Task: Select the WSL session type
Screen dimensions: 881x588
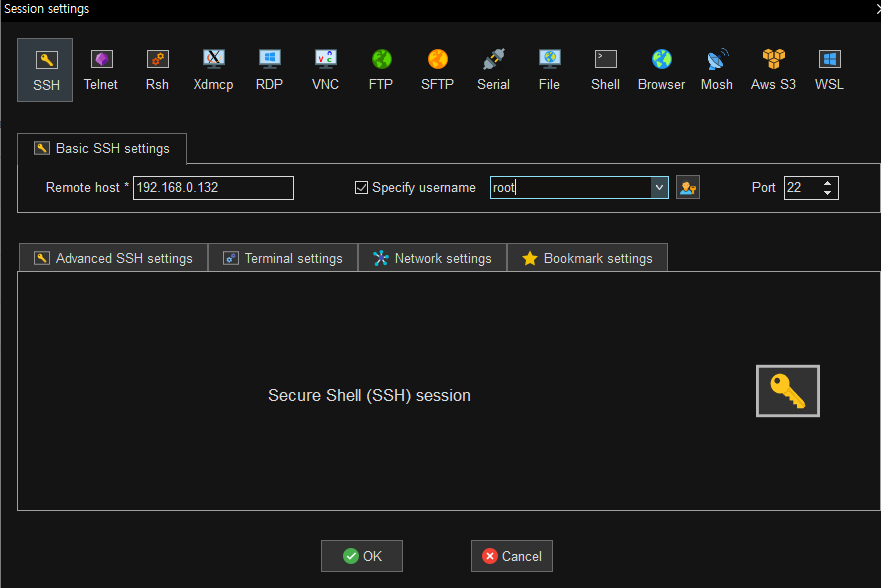Action: coord(829,70)
